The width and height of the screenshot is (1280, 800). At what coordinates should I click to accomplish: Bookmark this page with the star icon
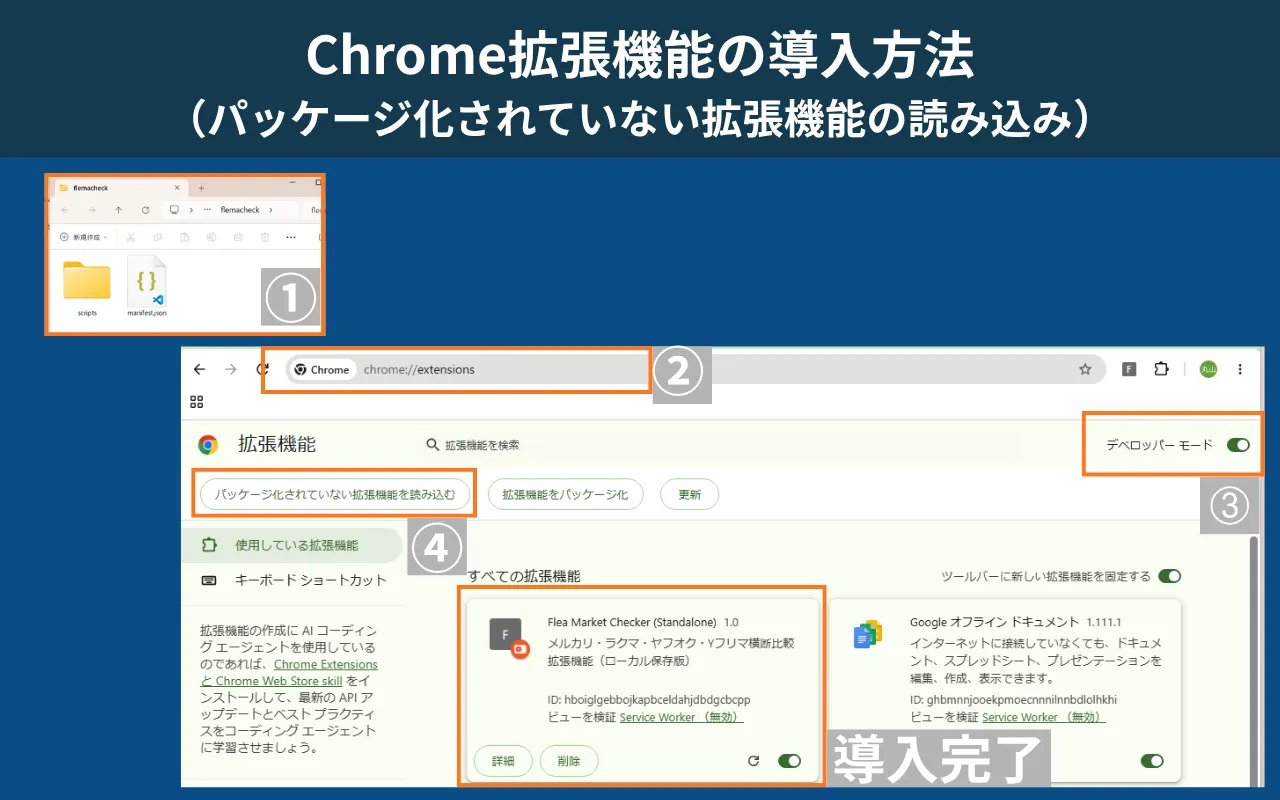(1085, 369)
